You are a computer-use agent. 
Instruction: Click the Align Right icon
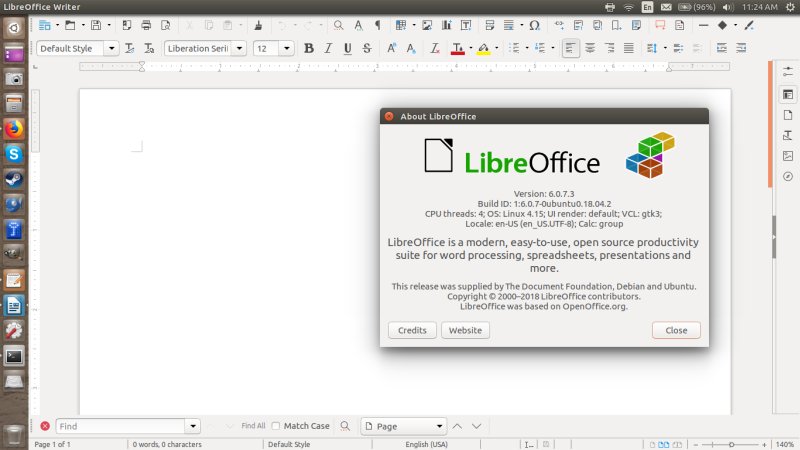pos(609,48)
